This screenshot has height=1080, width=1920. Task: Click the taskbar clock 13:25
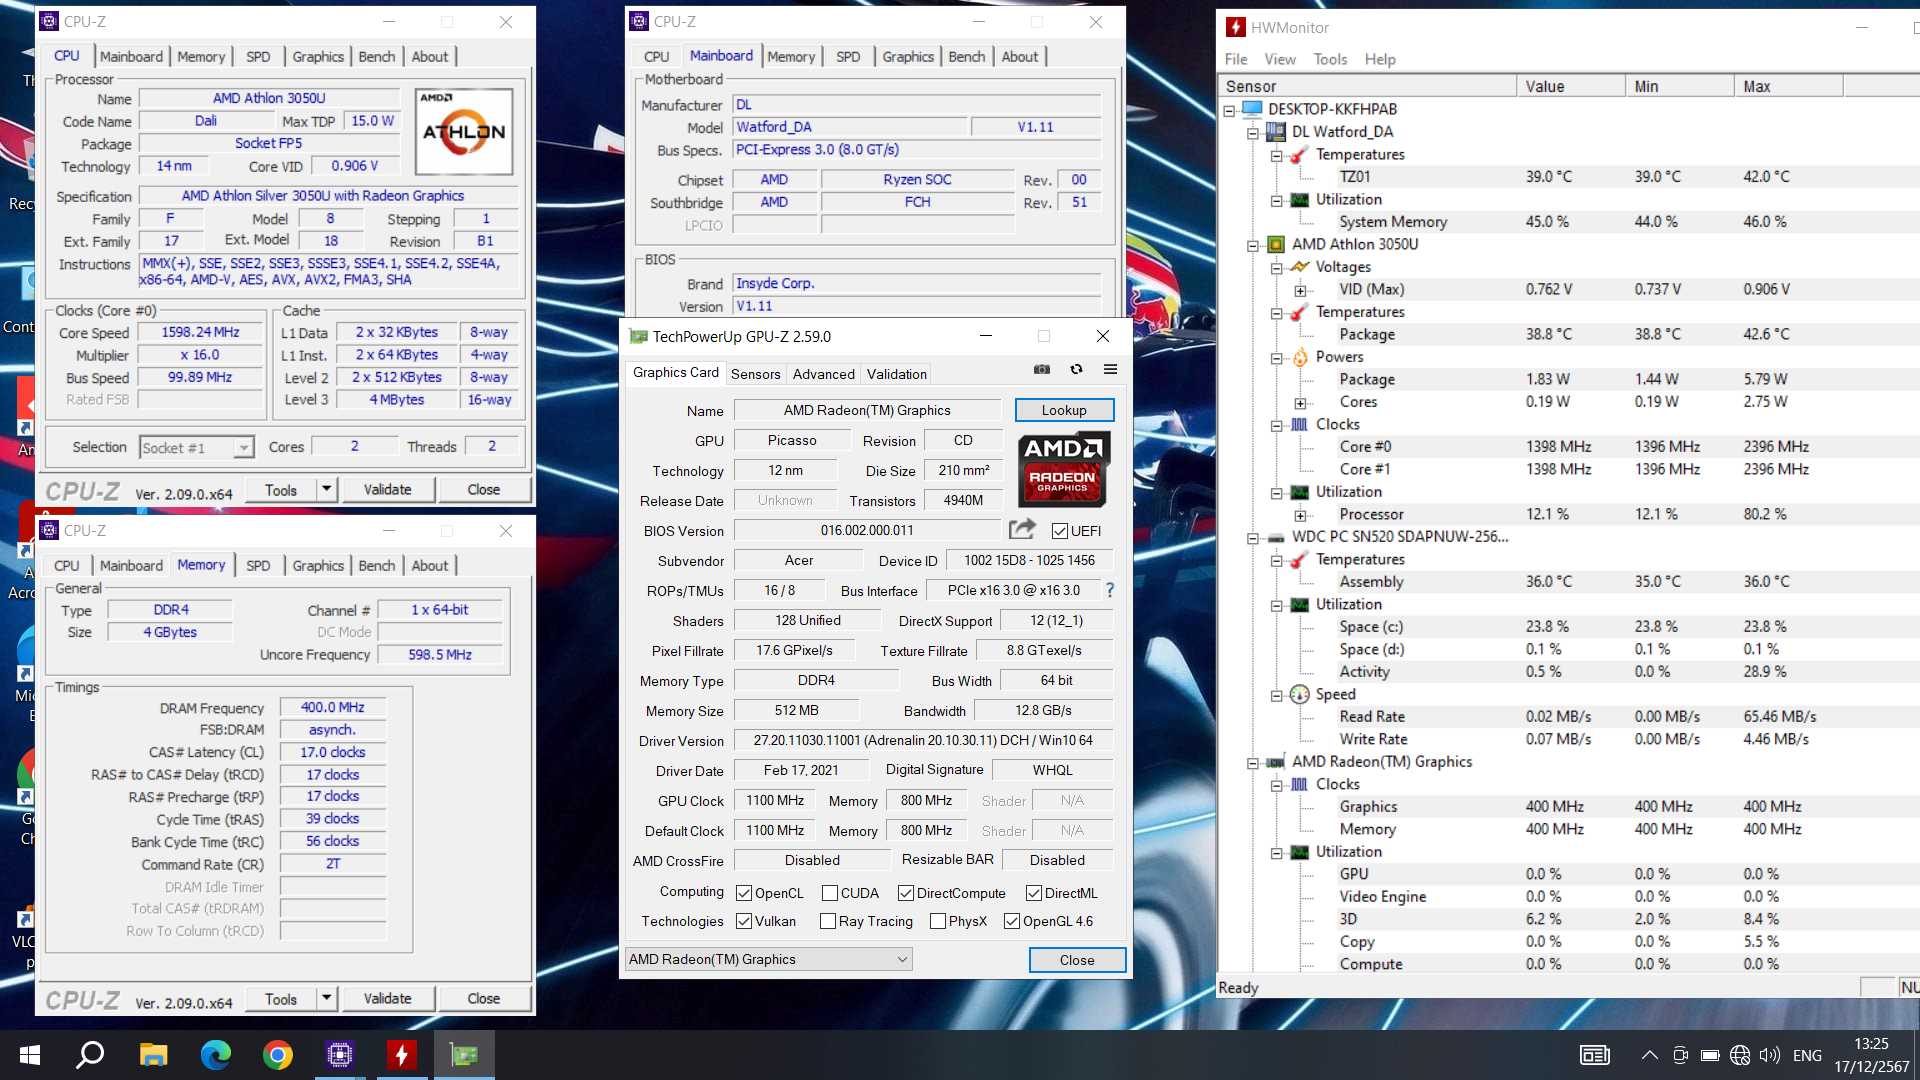click(x=1871, y=1043)
